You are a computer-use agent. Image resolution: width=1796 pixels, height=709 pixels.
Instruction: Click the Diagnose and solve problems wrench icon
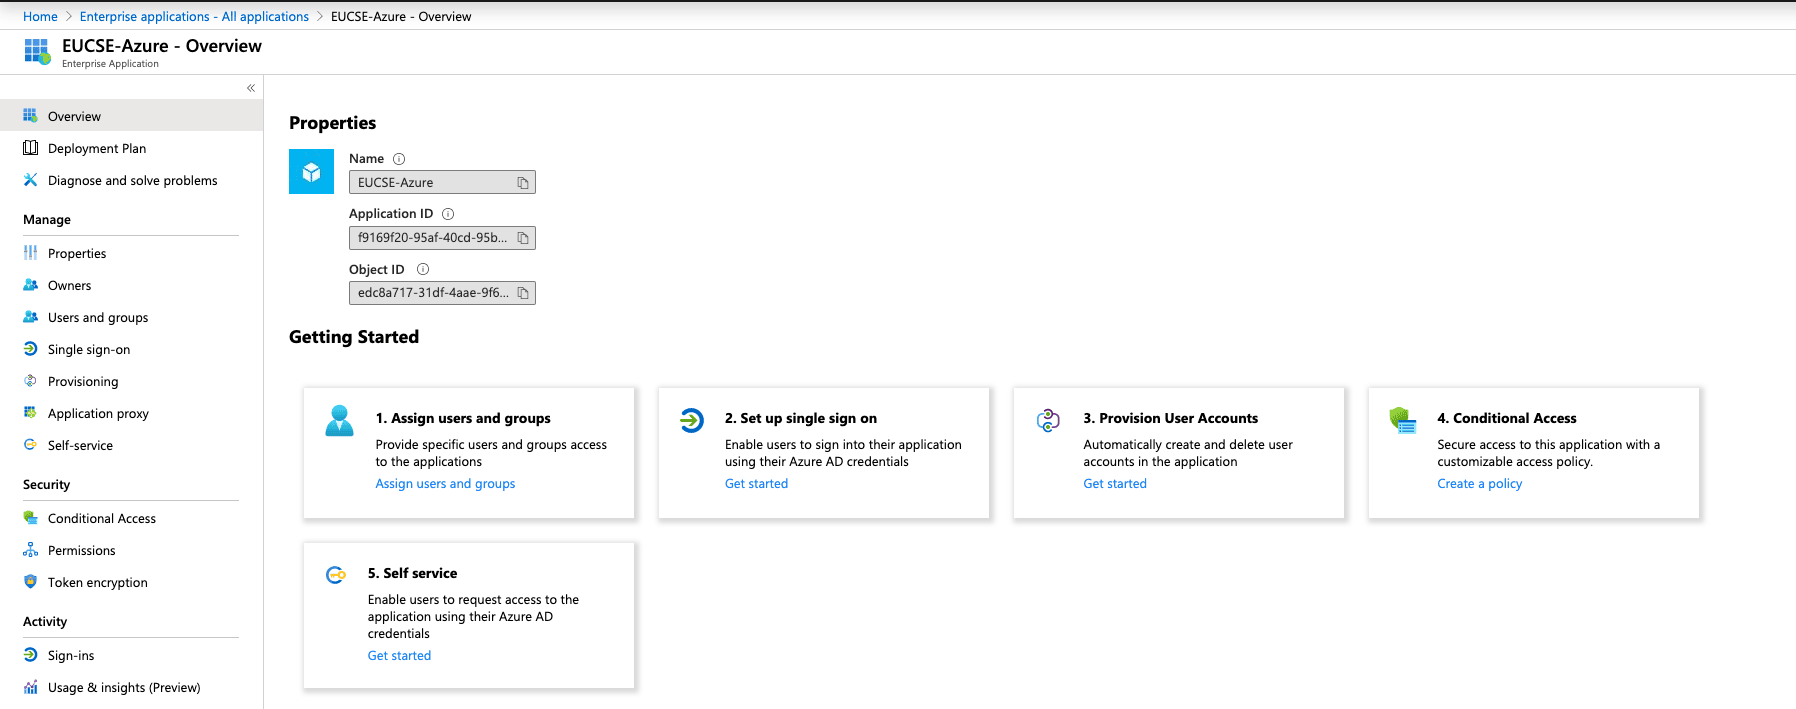pyautogui.click(x=30, y=180)
